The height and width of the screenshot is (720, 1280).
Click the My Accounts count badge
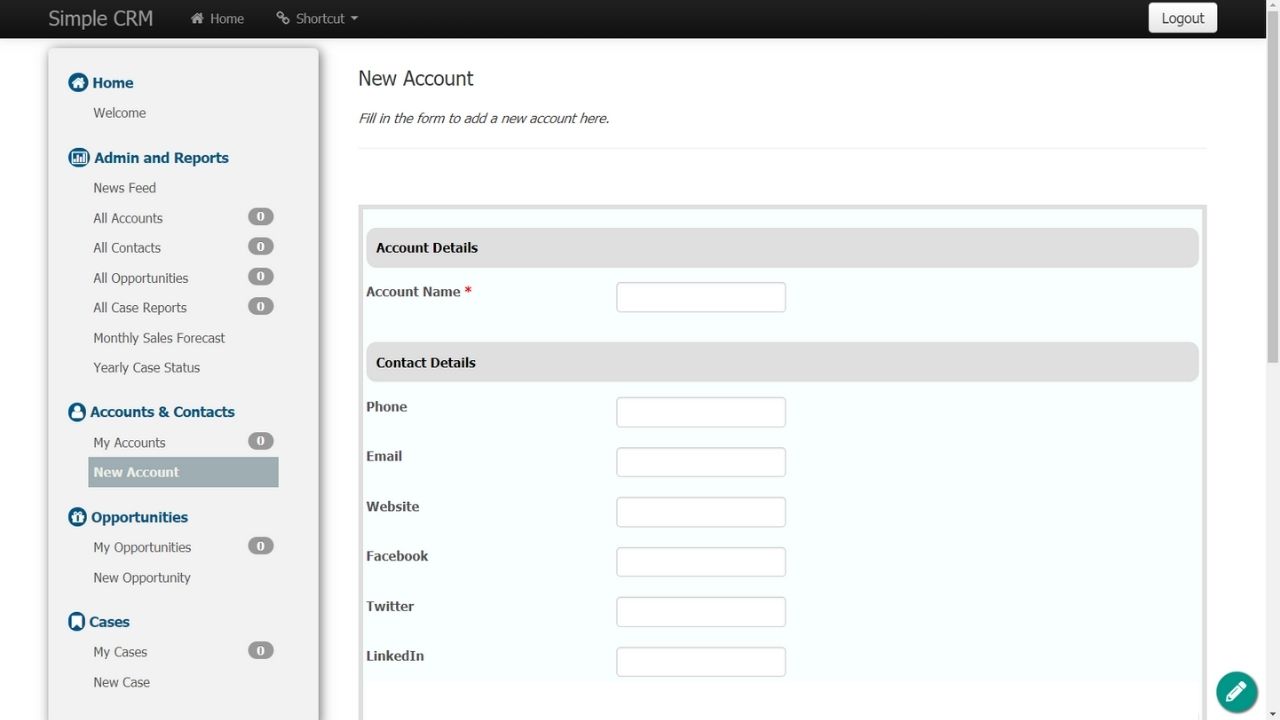point(260,441)
